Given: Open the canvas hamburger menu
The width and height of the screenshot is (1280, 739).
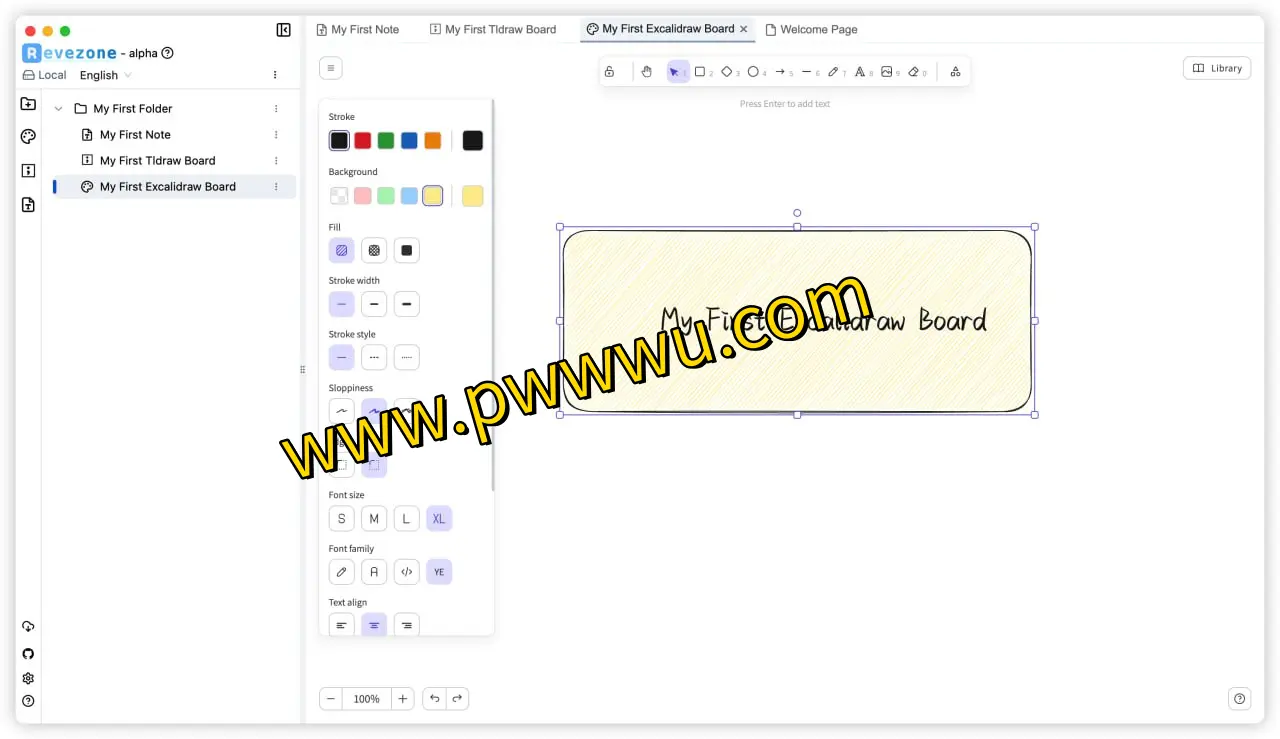Looking at the screenshot, I should point(332,68).
